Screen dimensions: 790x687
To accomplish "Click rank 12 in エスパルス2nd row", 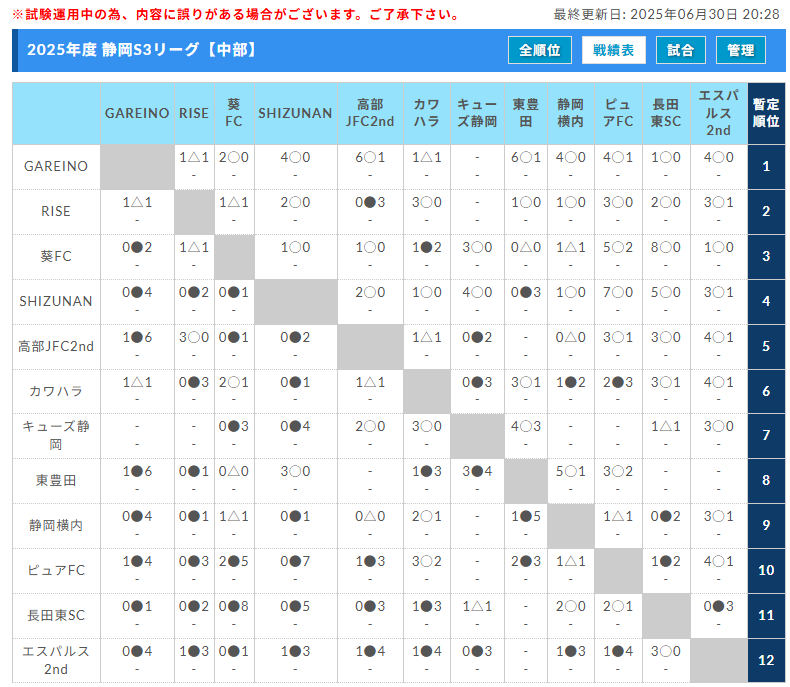I will [766, 660].
